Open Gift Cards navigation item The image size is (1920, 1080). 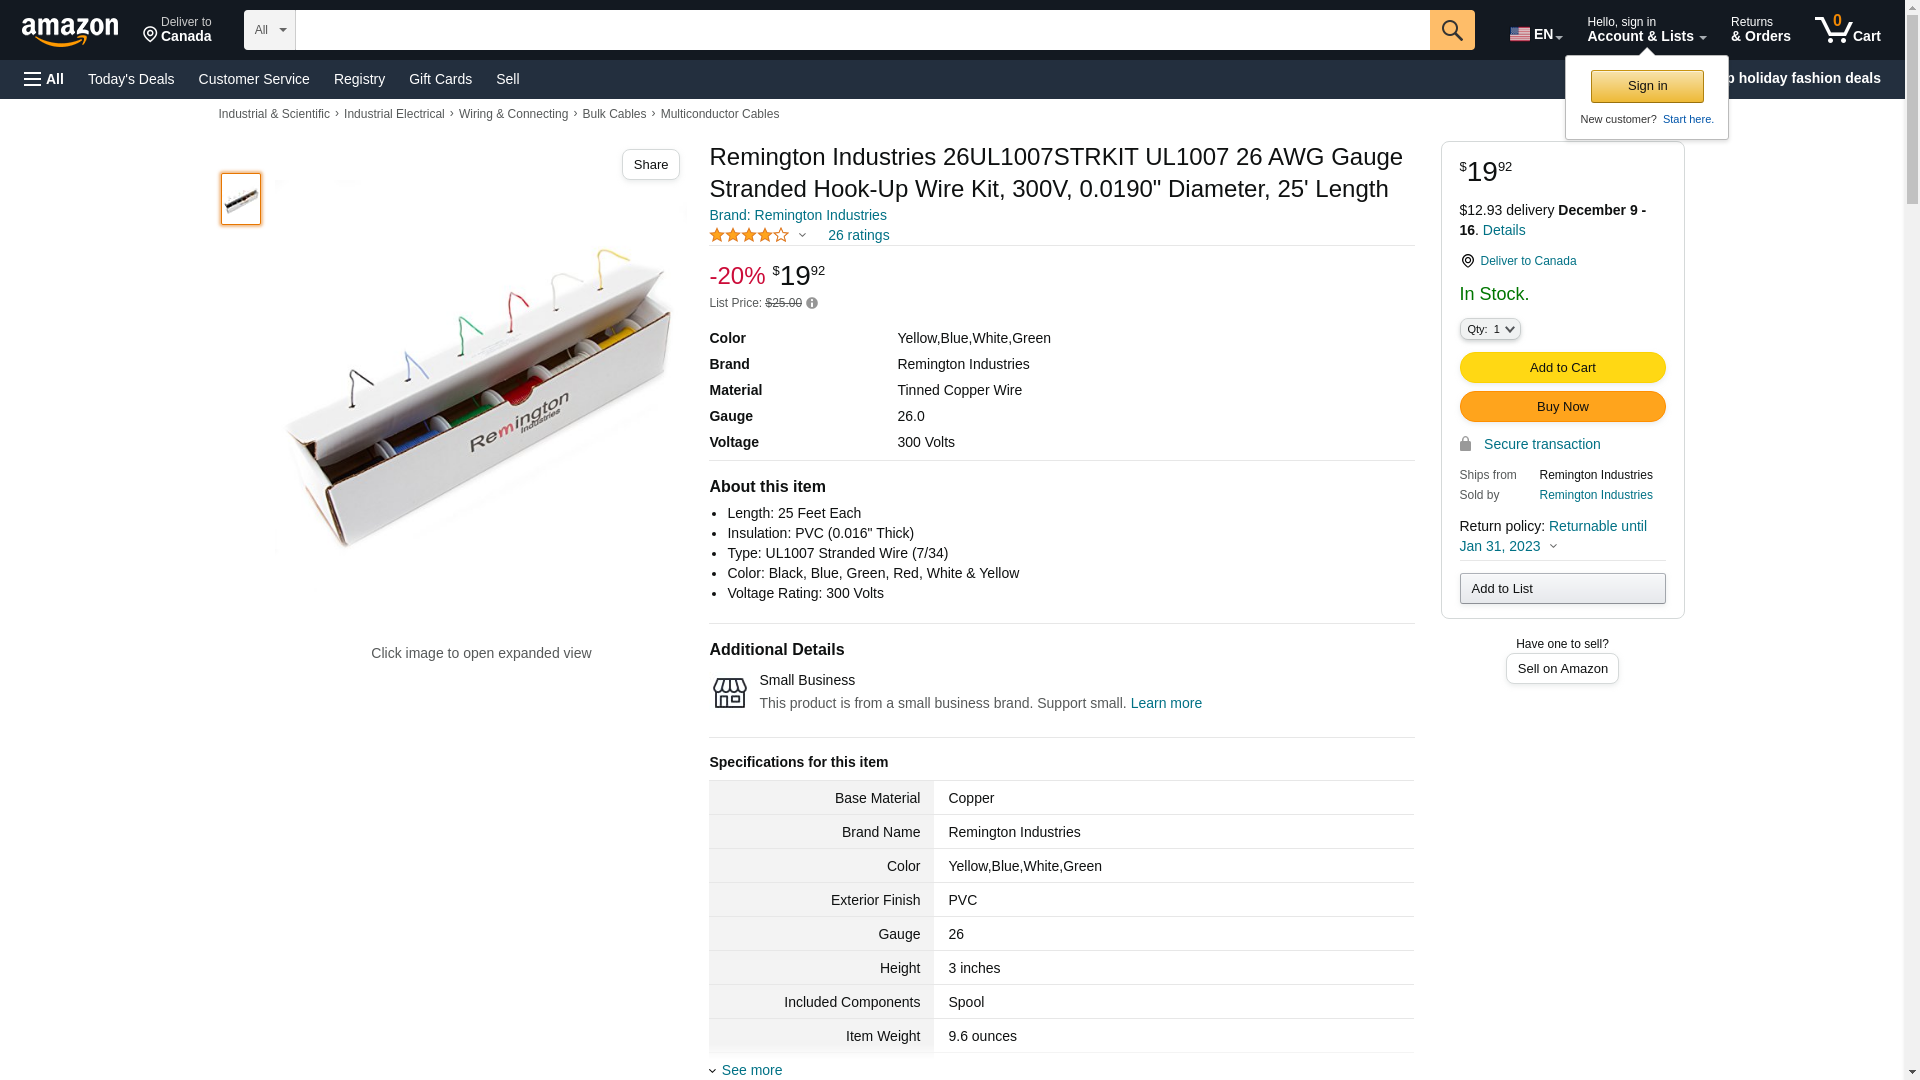coord(440,79)
